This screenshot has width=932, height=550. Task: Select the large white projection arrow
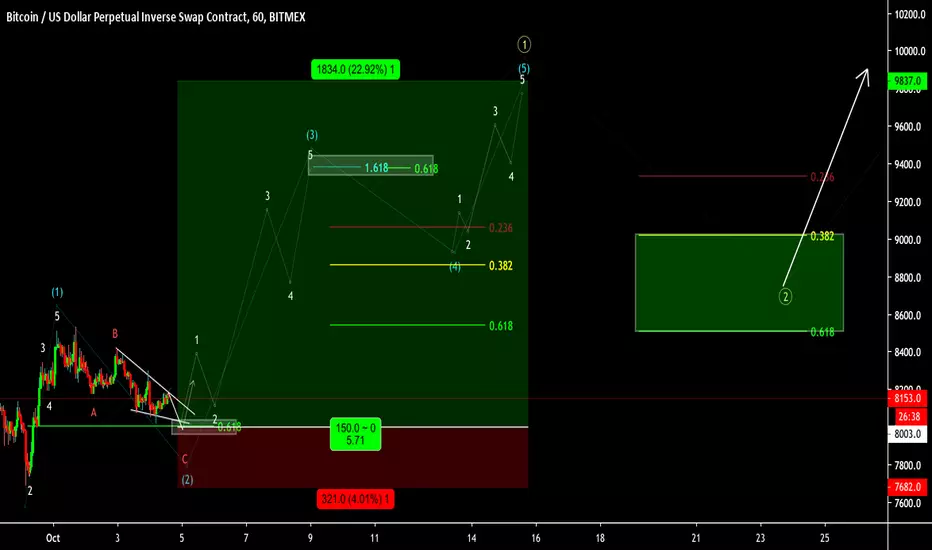click(827, 176)
